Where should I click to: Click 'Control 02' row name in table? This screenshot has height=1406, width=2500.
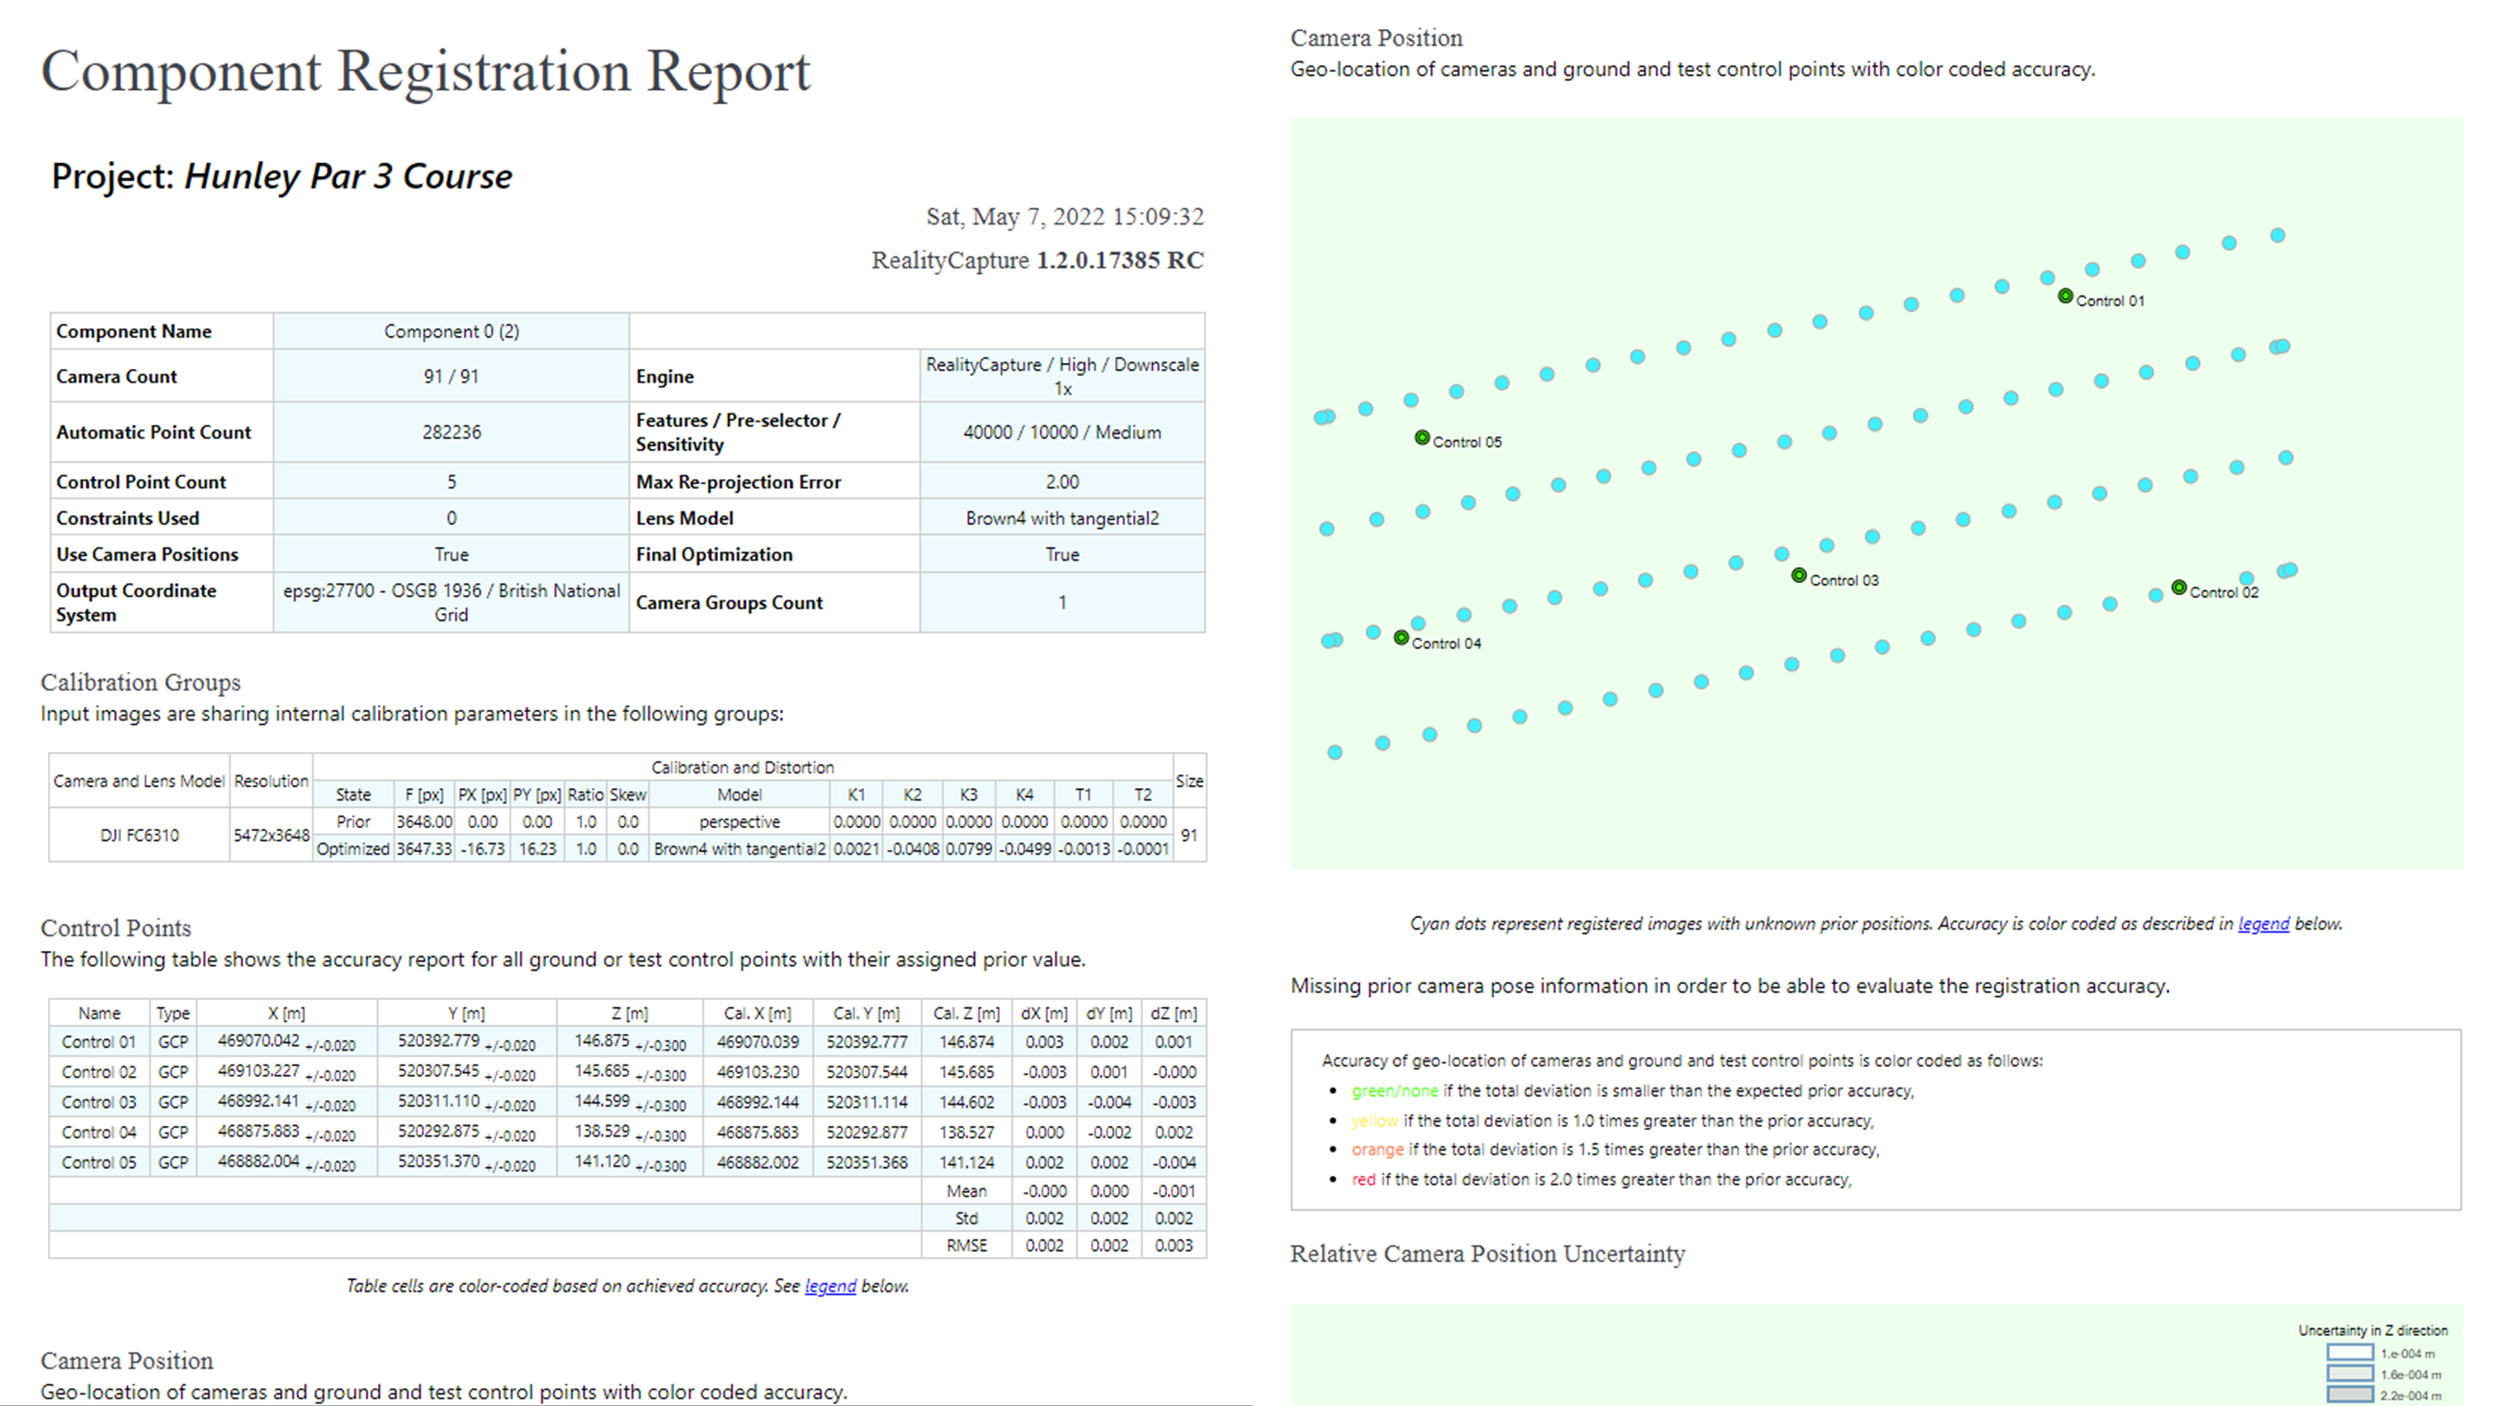click(99, 1072)
